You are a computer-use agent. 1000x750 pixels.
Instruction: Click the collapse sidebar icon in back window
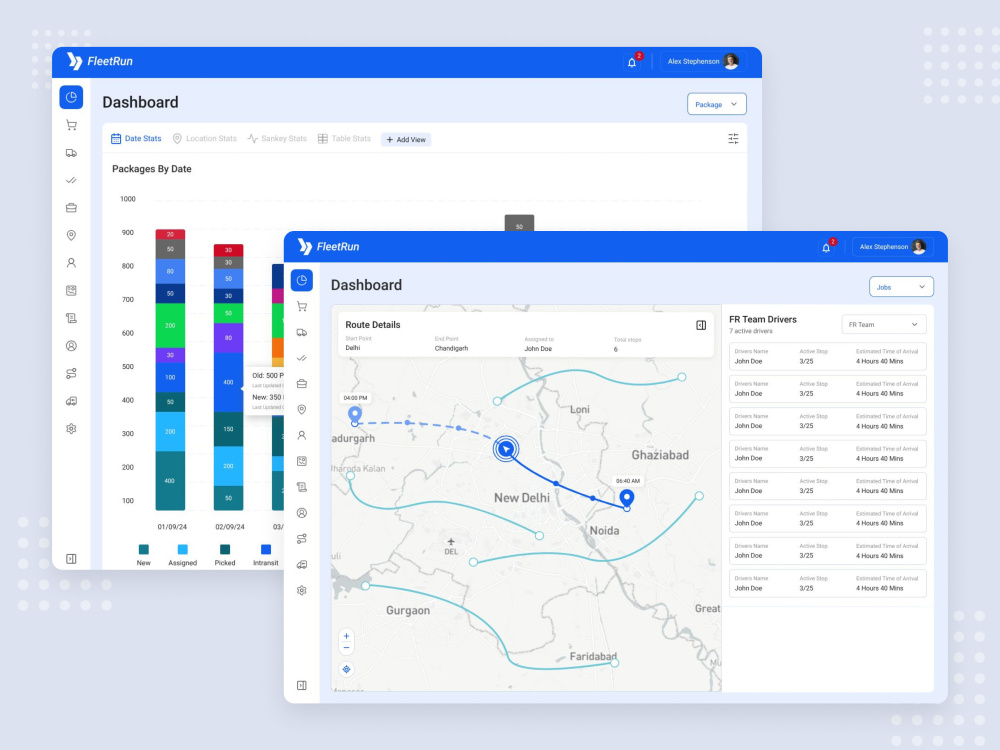(x=71, y=559)
